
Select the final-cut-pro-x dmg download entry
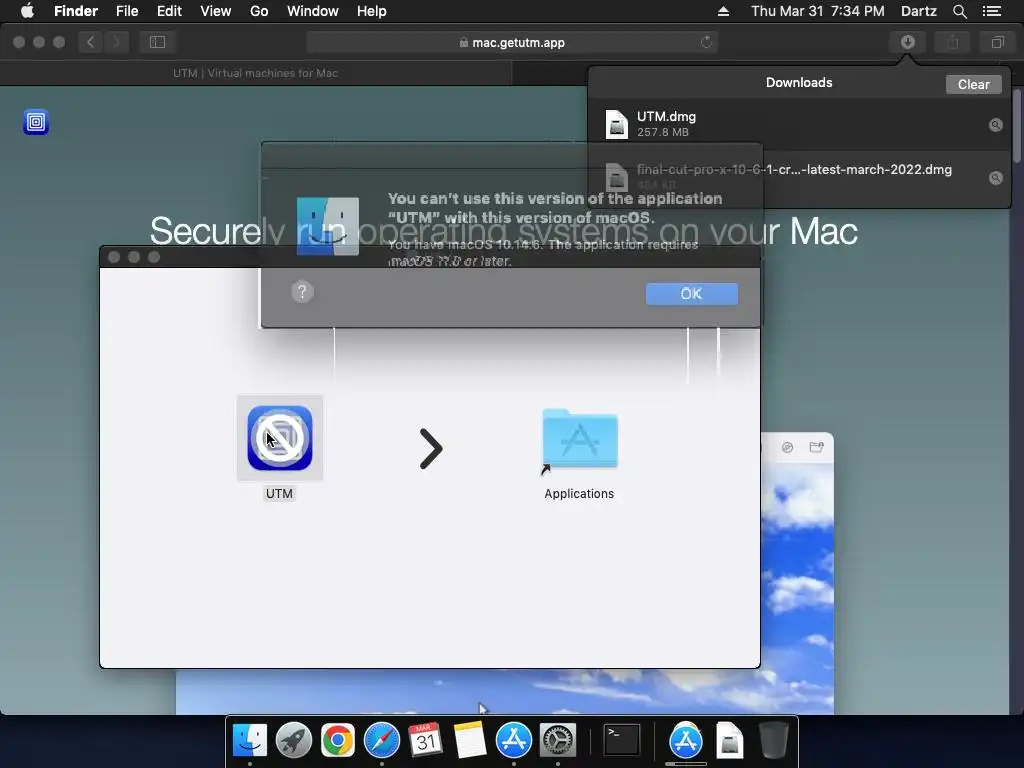point(799,177)
